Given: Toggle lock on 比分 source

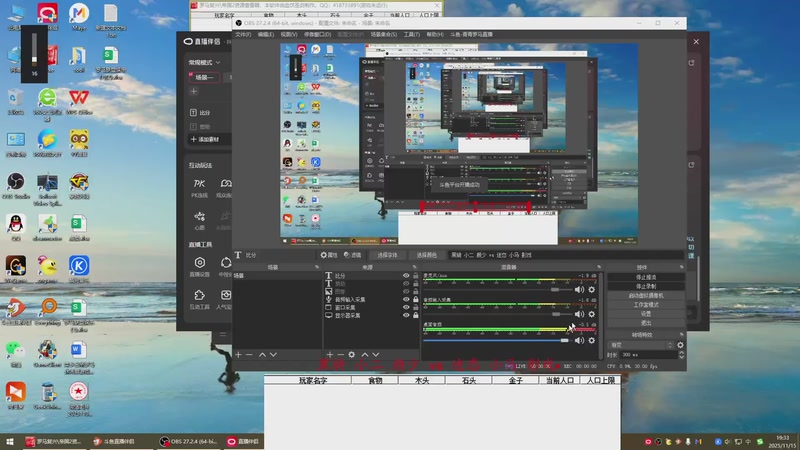Looking at the screenshot, I should coord(416,276).
